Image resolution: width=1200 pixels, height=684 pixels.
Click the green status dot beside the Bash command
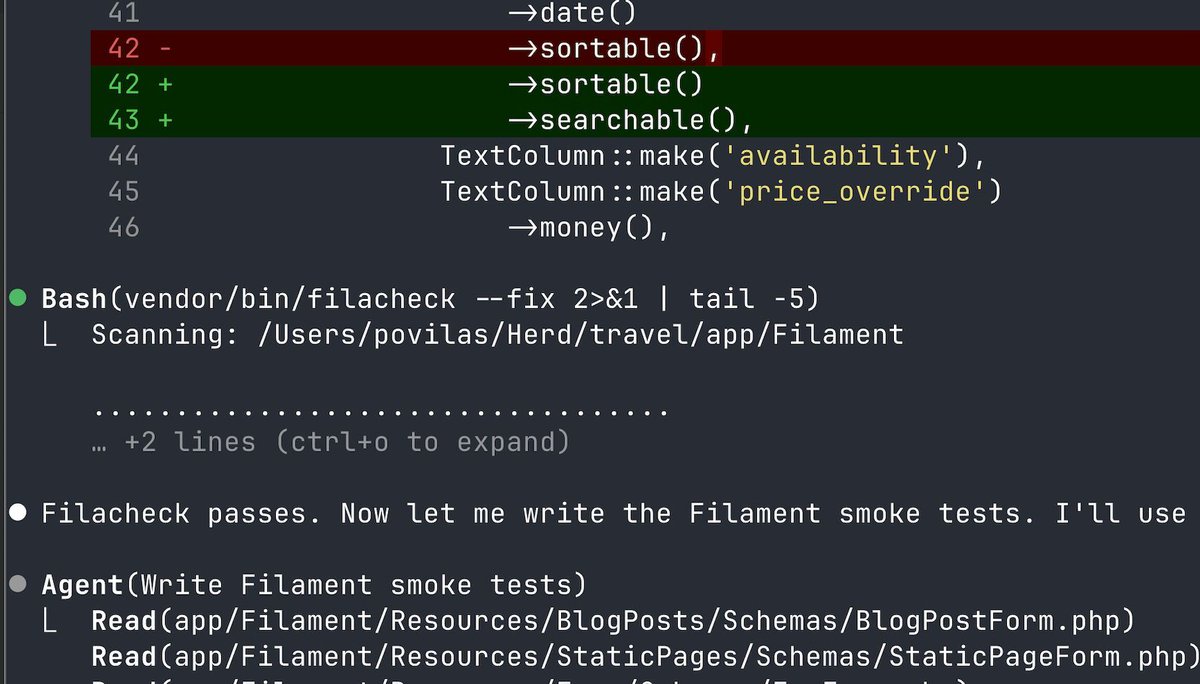point(17,297)
